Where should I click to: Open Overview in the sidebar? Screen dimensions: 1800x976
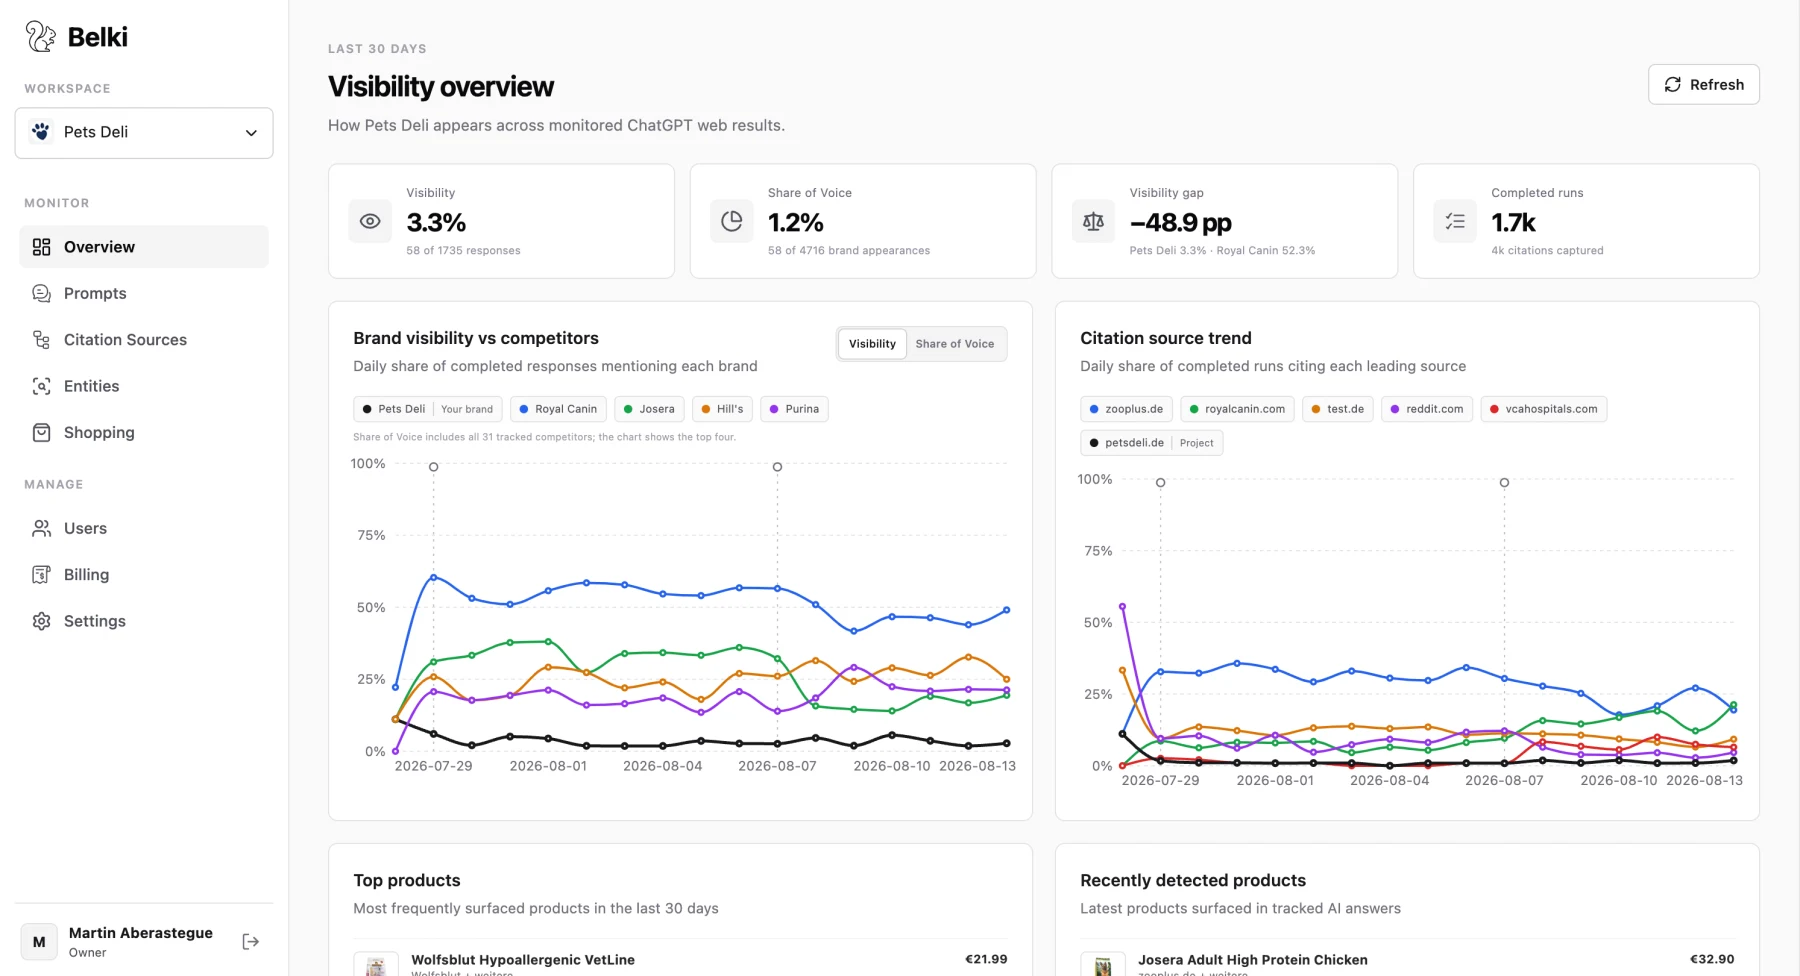(144, 247)
